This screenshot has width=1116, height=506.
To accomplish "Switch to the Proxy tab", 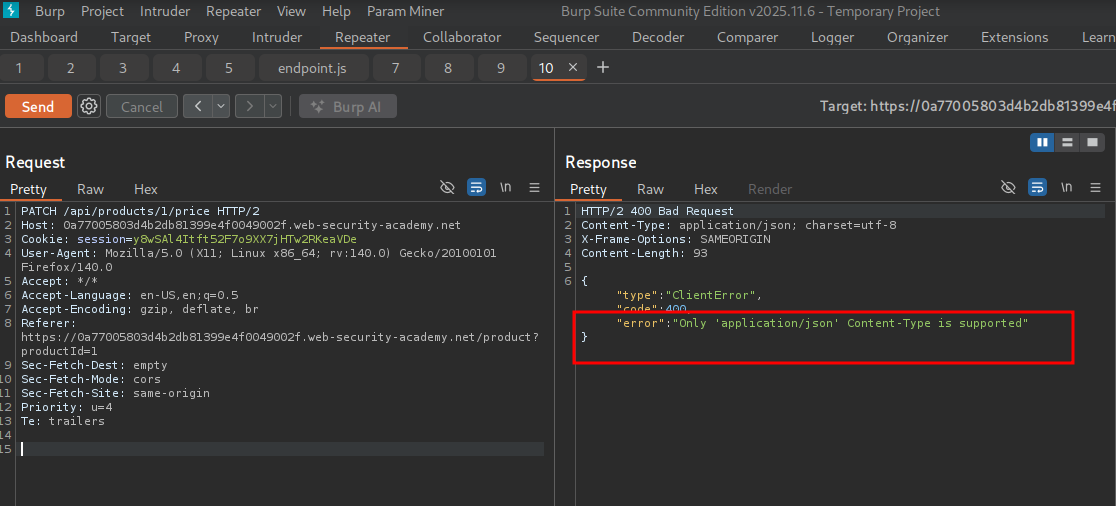I will [x=201, y=38].
